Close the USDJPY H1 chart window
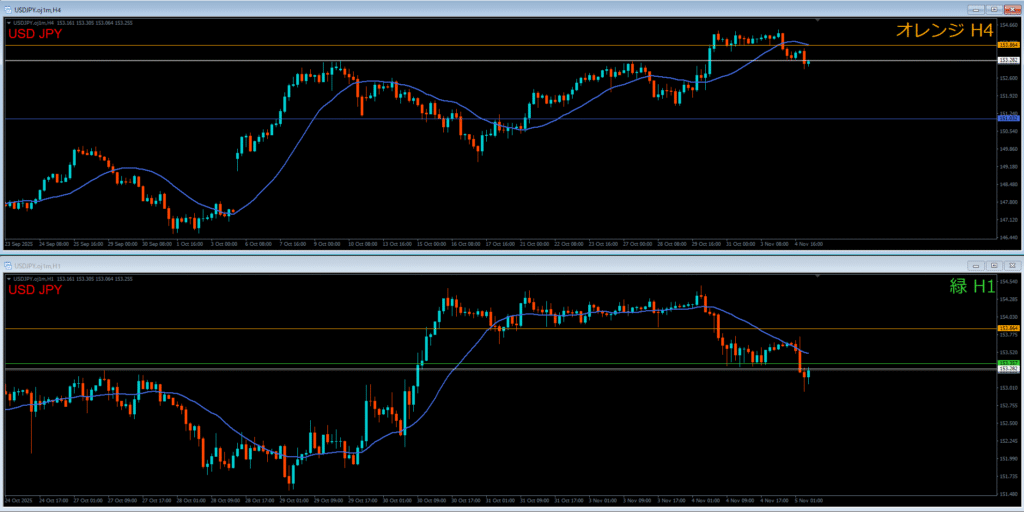The width and height of the screenshot is (1024, 512). tap(1012, 265)
